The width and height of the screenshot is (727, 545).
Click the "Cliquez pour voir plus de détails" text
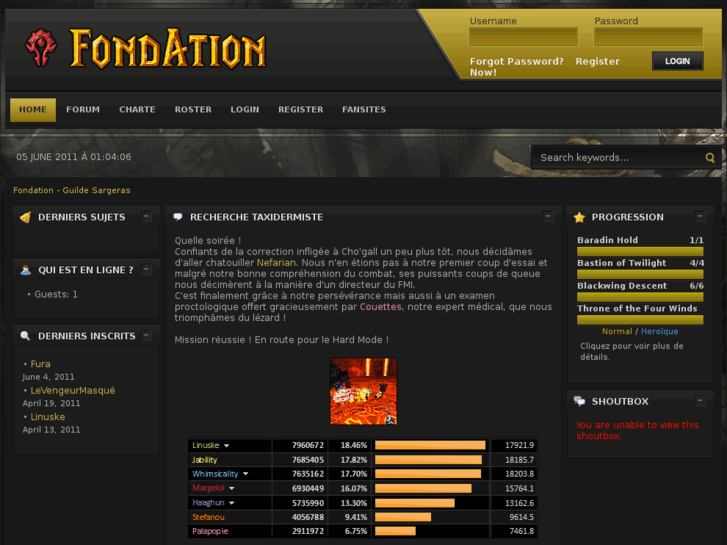click(631, 352)
